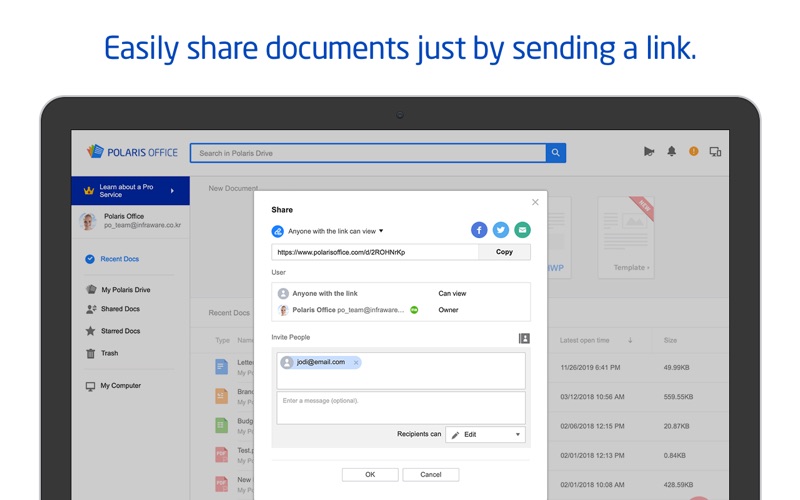Screen dimensions: 800x500
Task: Click the Search in Polaris Drive field
Action: coord(368,153)
